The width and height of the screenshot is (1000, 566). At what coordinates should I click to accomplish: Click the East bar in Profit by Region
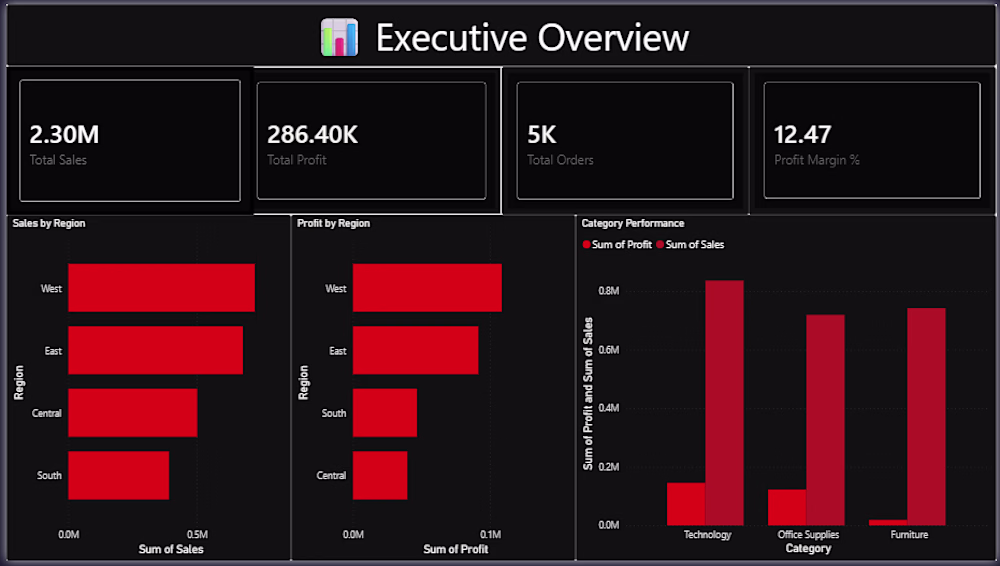(x=415, y=350)
